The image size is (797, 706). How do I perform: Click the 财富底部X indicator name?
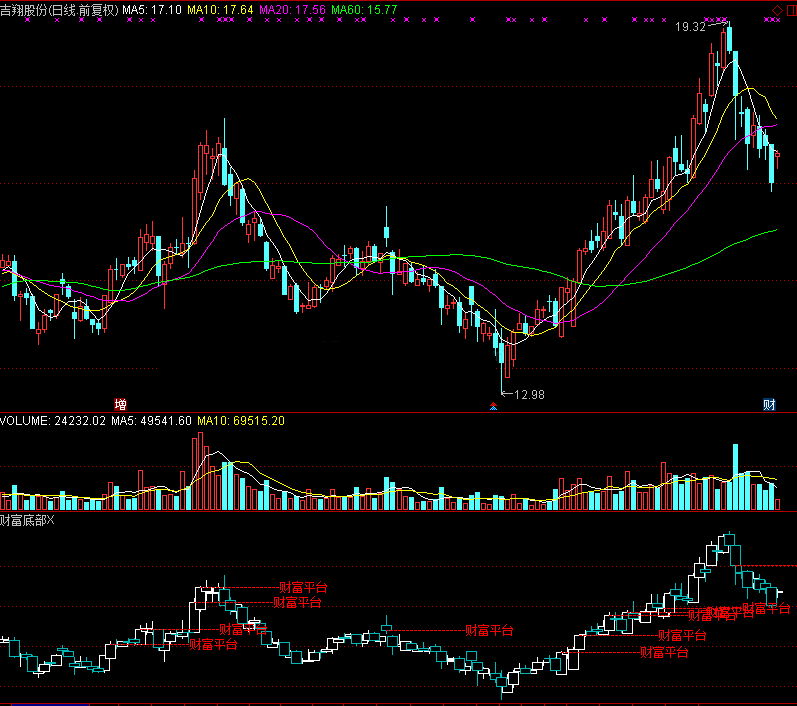point(27,520)
